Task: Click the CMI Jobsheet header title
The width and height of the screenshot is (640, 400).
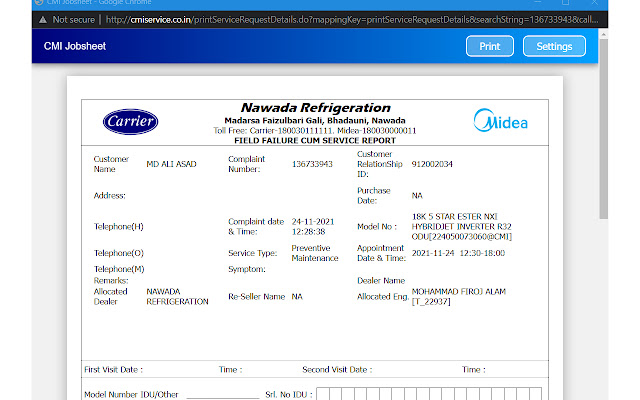Action: pyautogui.click(x=75, y=46)
